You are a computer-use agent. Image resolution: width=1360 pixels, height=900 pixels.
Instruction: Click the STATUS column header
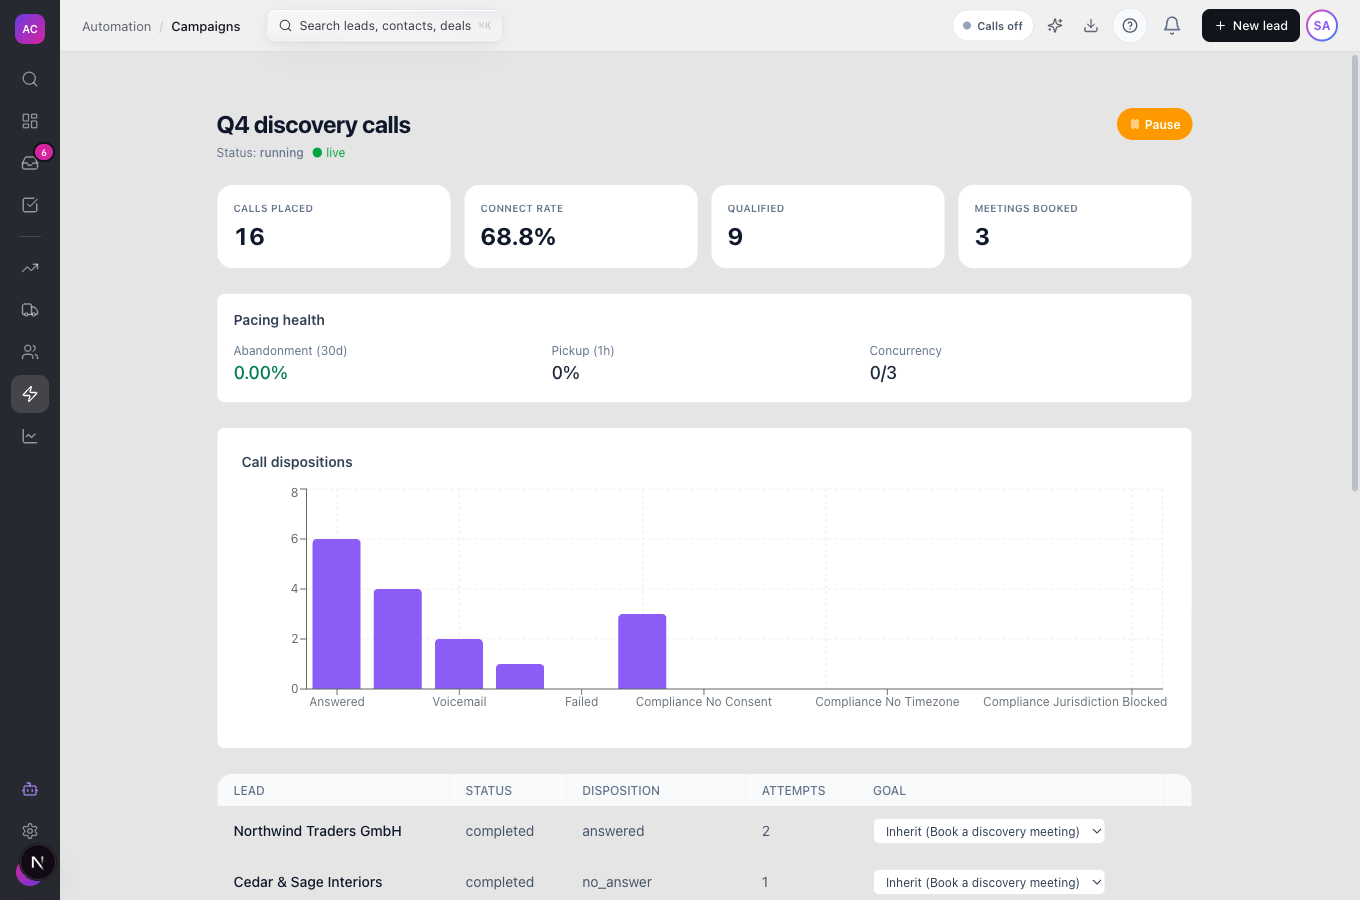point(489,791)
